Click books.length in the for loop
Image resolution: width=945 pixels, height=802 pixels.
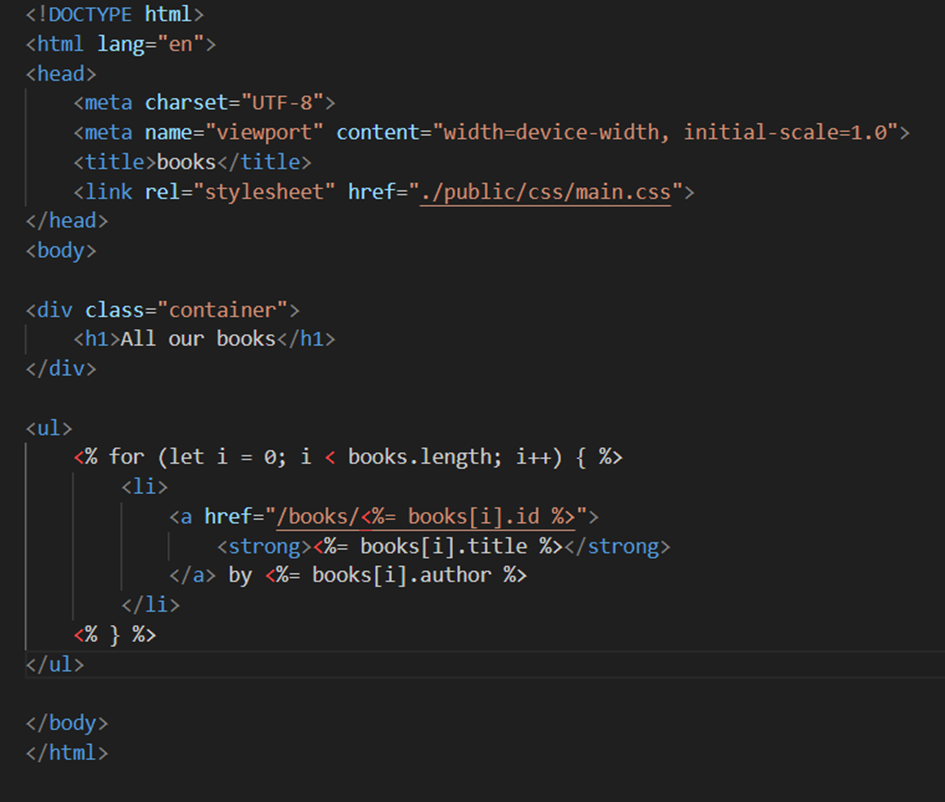pyautogui.click(x=419, y=457)
